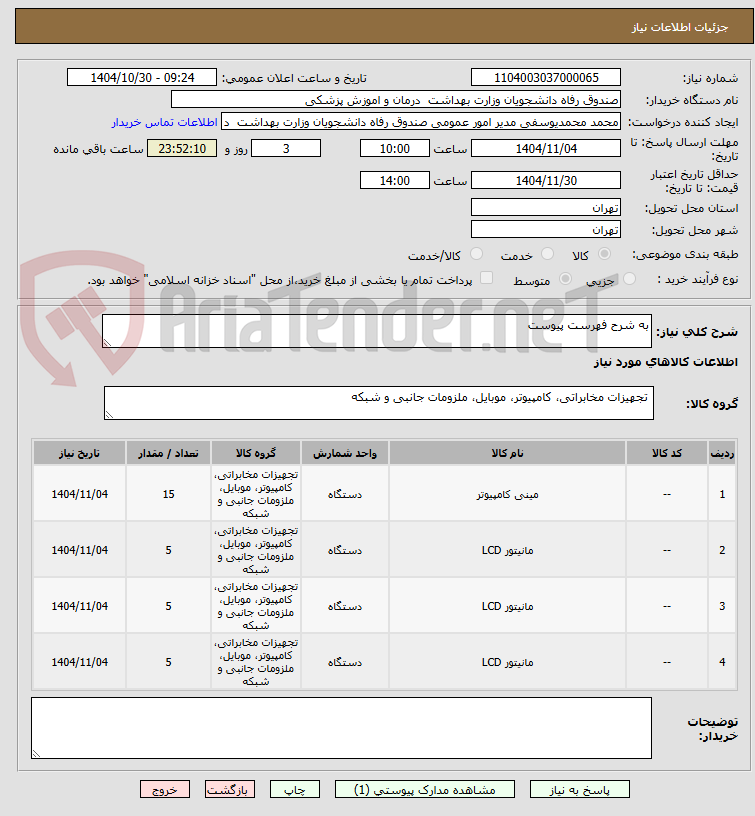The width and height of the screenshot is (755, 816).
Task: Select the جزیی purchase type radio
Action: pos(629,279)
